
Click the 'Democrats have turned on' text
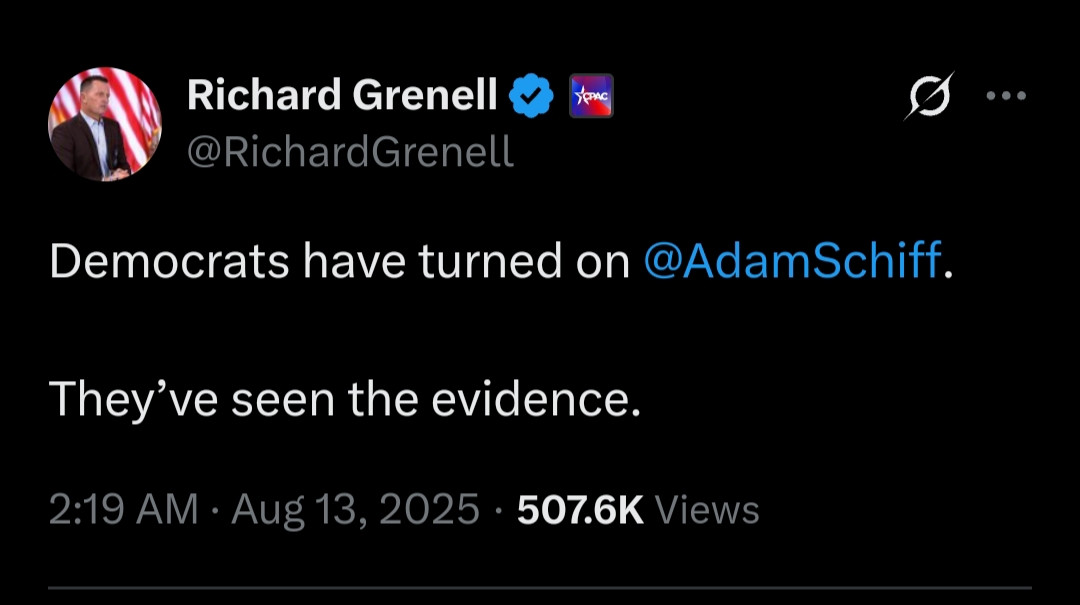click(340, 261)
